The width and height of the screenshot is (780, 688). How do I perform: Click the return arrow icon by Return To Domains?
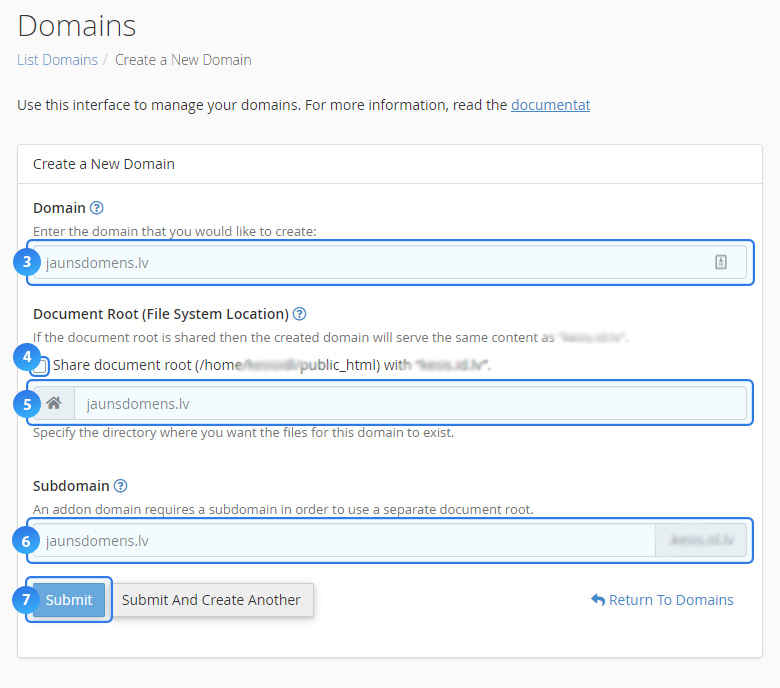coord(598,599)
